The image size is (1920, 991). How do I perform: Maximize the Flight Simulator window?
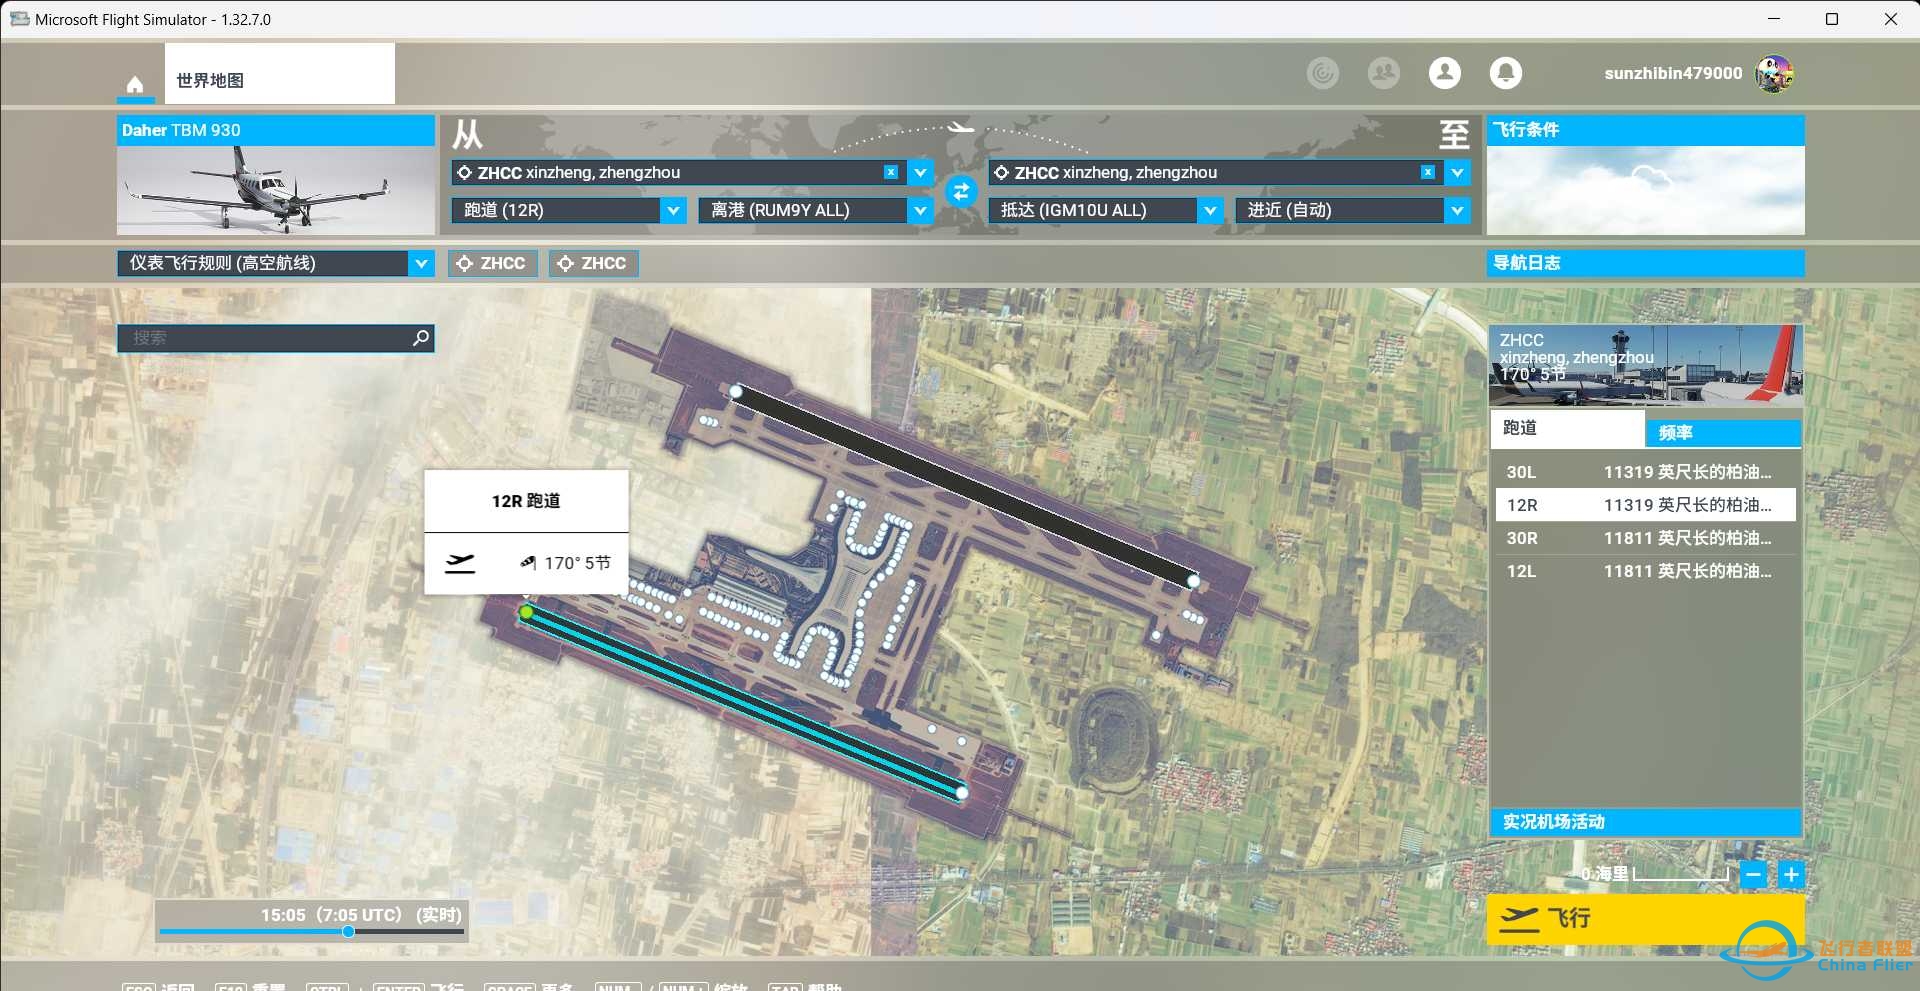tap(1832, 19)
